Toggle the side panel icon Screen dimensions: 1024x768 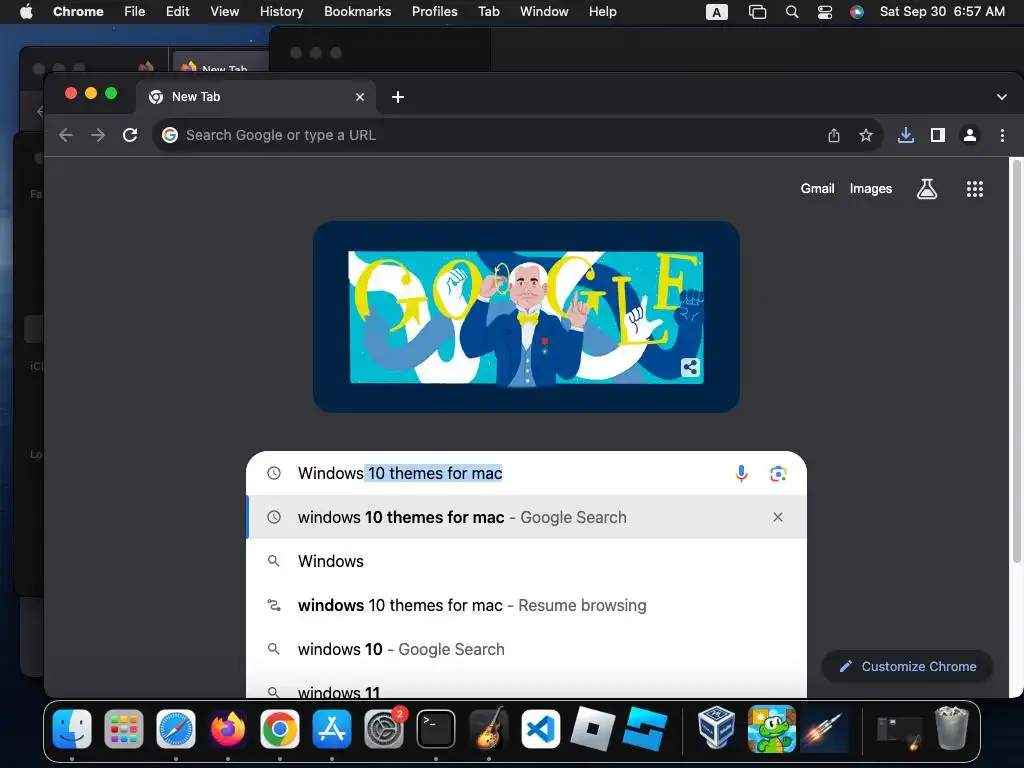[x=938, y=135]
